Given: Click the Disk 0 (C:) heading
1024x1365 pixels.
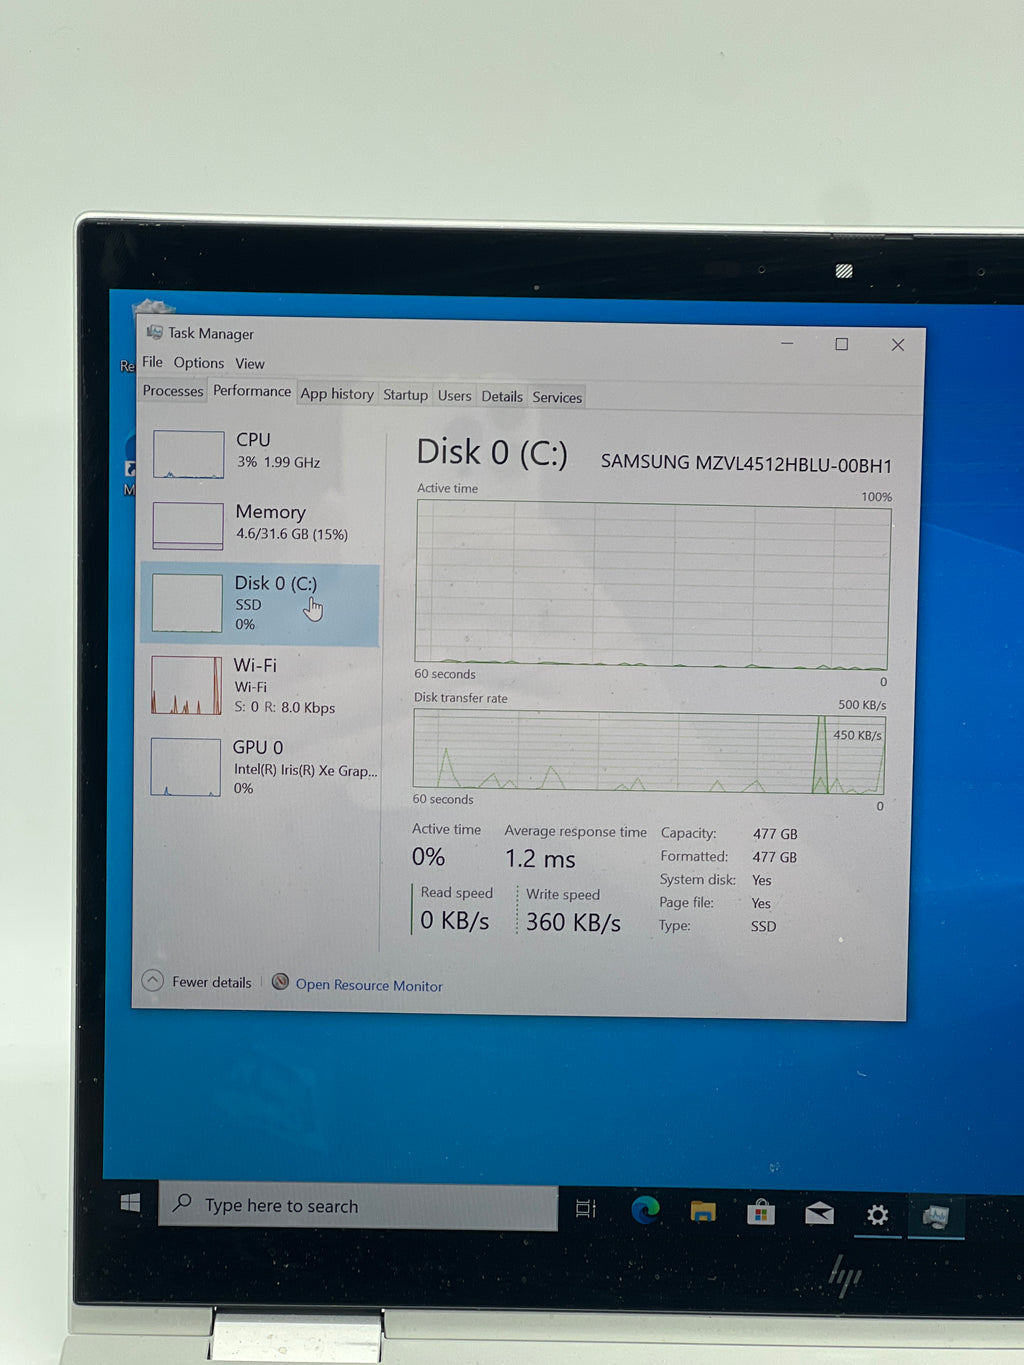Looking at the screenshot, I should click(x=492, y=453).
